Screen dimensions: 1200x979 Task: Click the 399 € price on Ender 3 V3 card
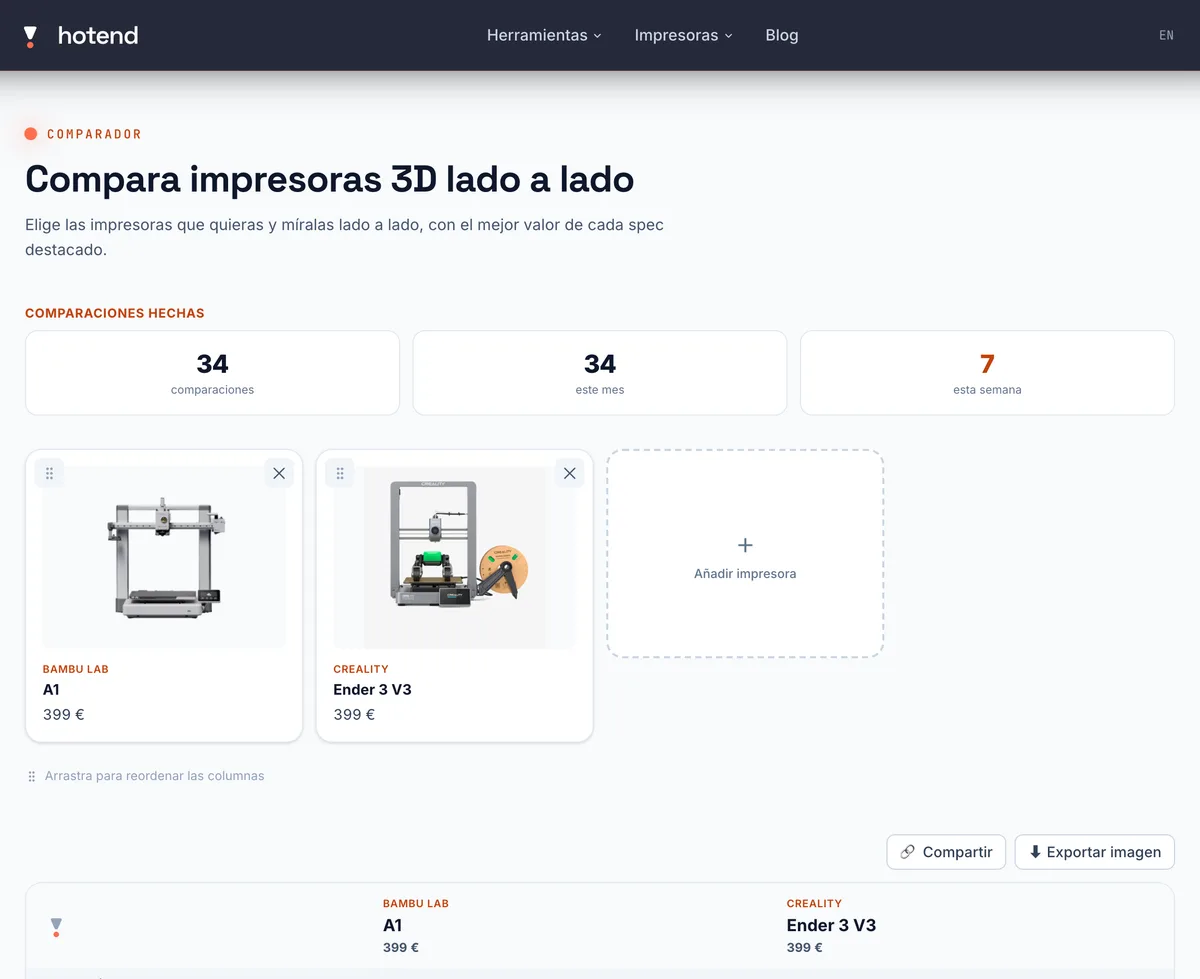(x=354, y=715)
